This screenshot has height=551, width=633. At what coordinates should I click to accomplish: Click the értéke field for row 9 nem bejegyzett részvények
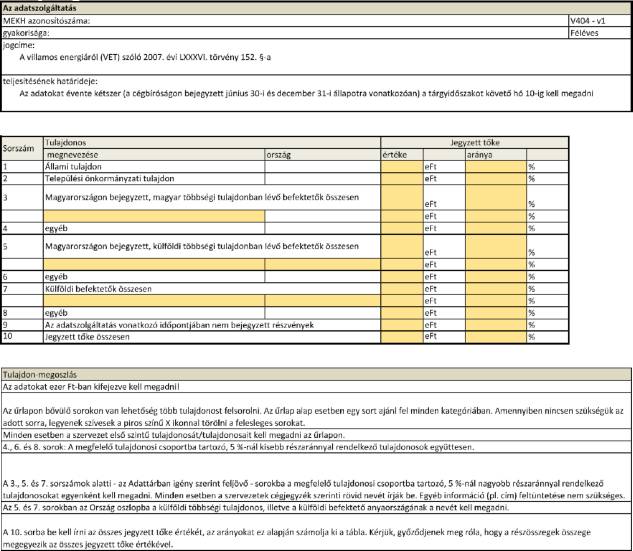coord(402,325)
